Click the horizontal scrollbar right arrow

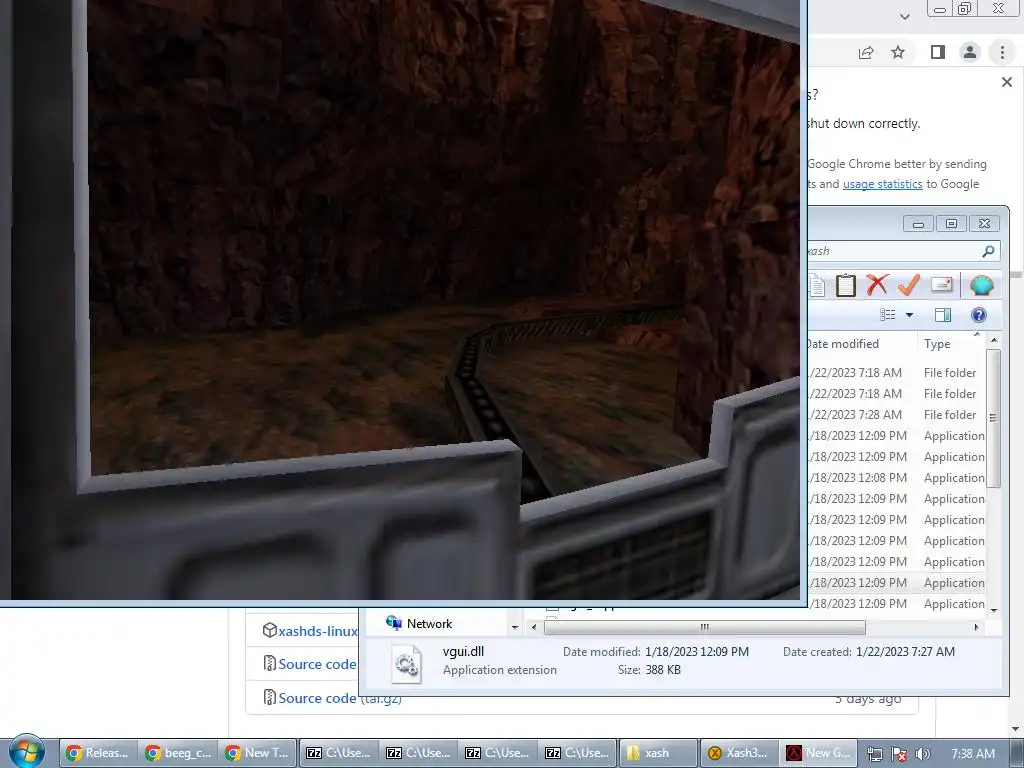pyautogui.click(x=976, y=627)
